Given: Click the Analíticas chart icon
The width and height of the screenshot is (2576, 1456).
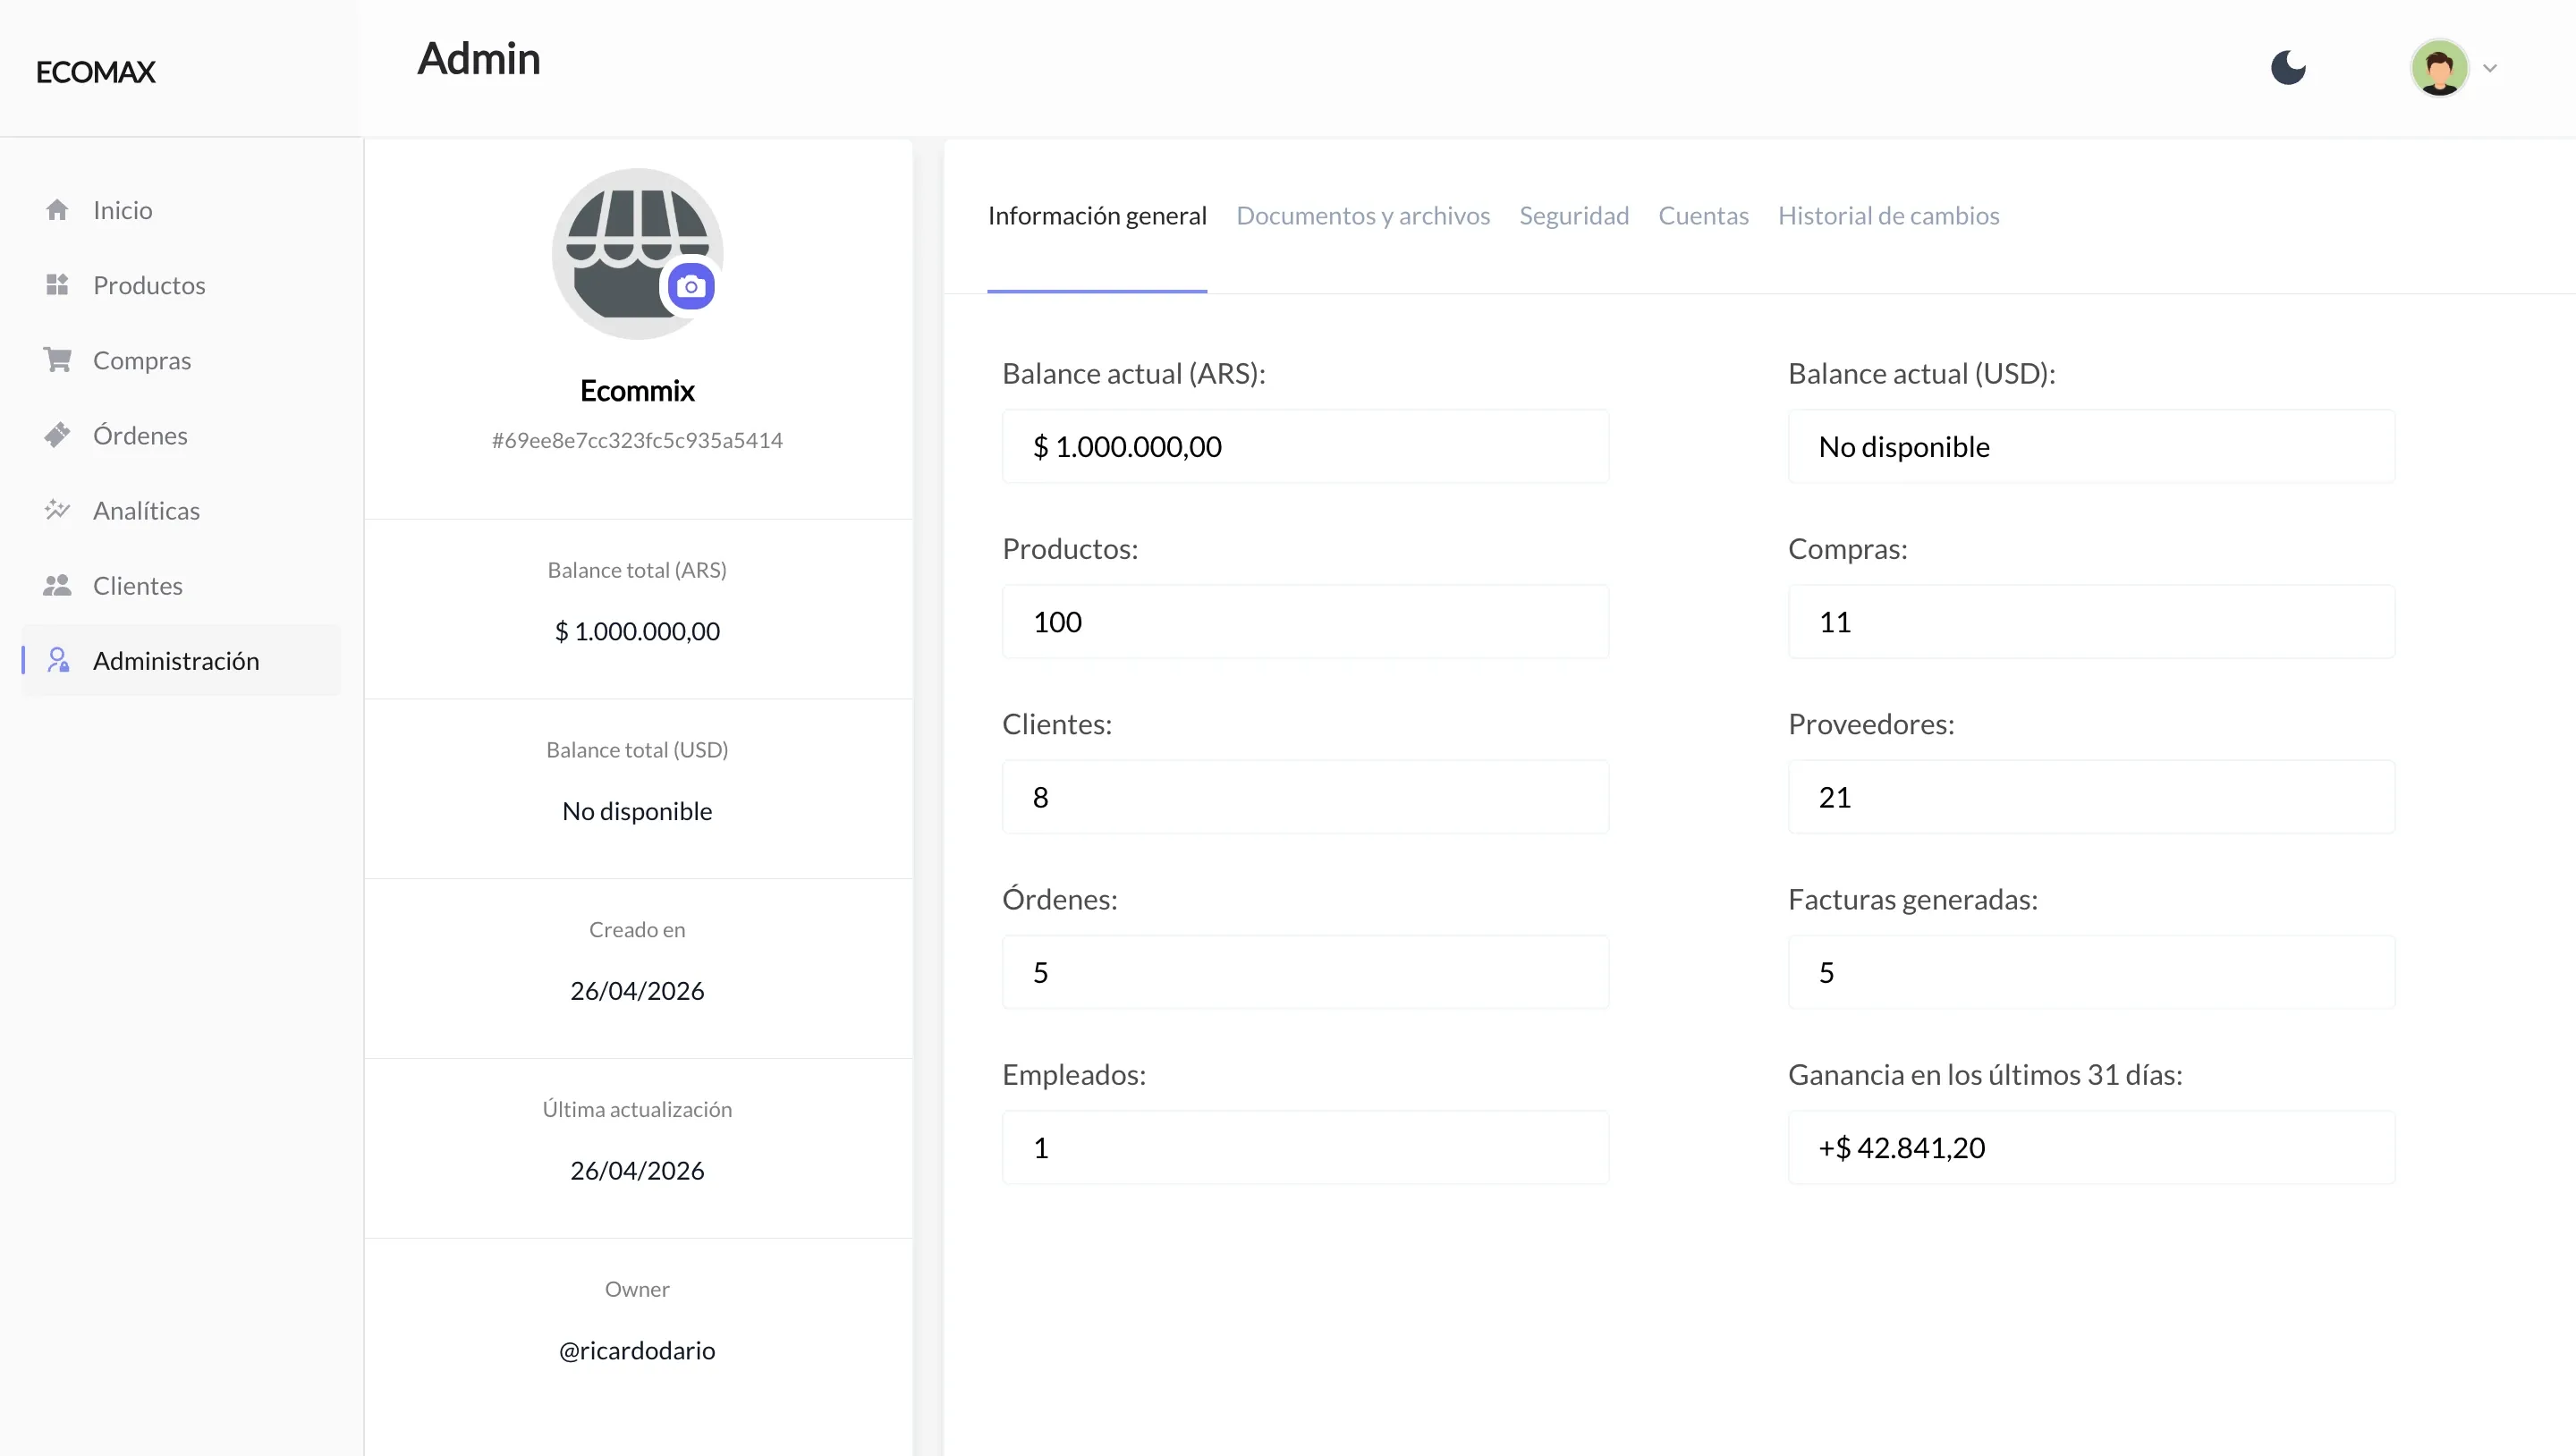Looking at the screenshot, I should [57, 510].
